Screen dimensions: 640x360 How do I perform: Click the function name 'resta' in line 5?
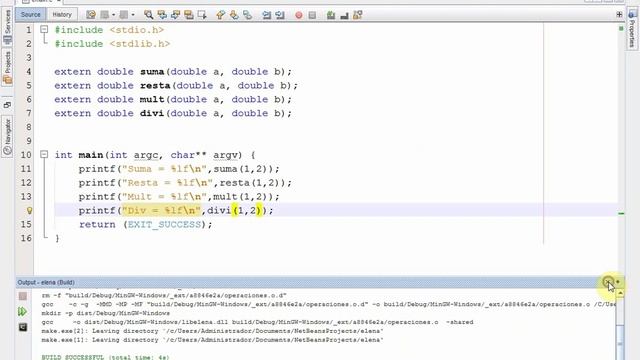(155, 85)
